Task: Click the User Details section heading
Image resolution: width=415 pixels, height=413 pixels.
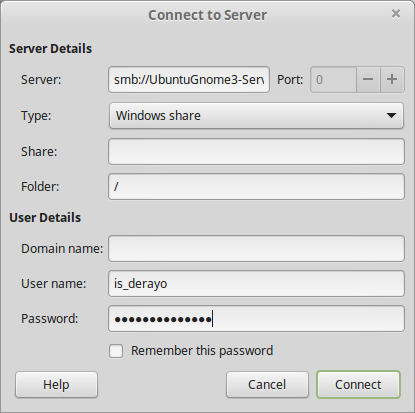Action: pos(45,218)
